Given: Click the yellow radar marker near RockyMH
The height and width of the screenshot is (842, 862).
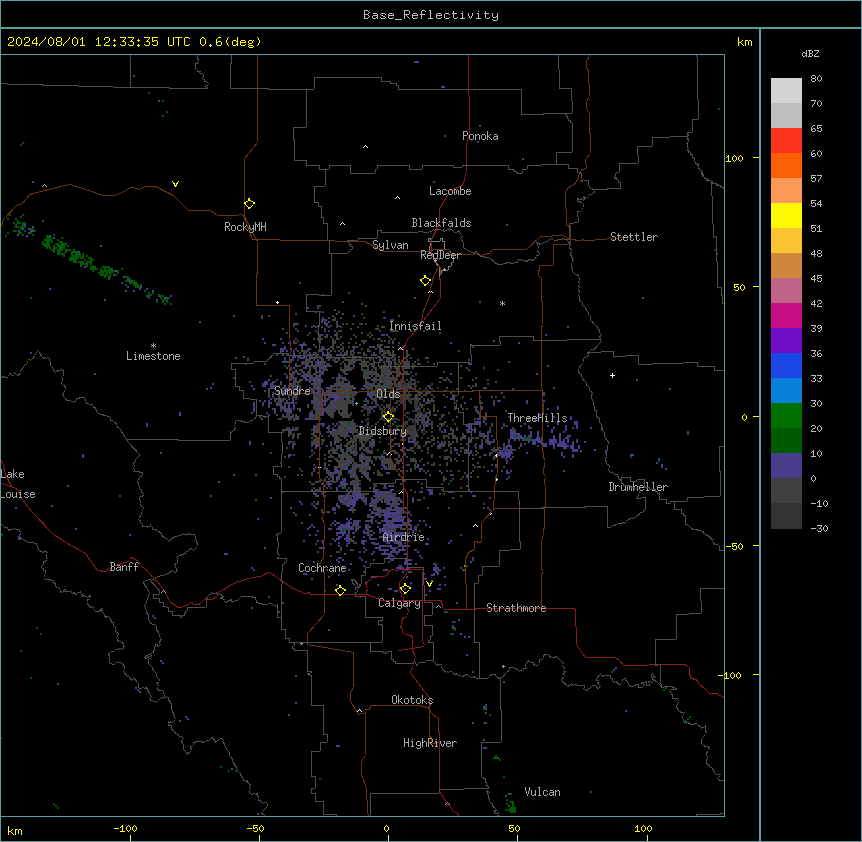Looking at the screenshot, I should (x=249, y=204).
